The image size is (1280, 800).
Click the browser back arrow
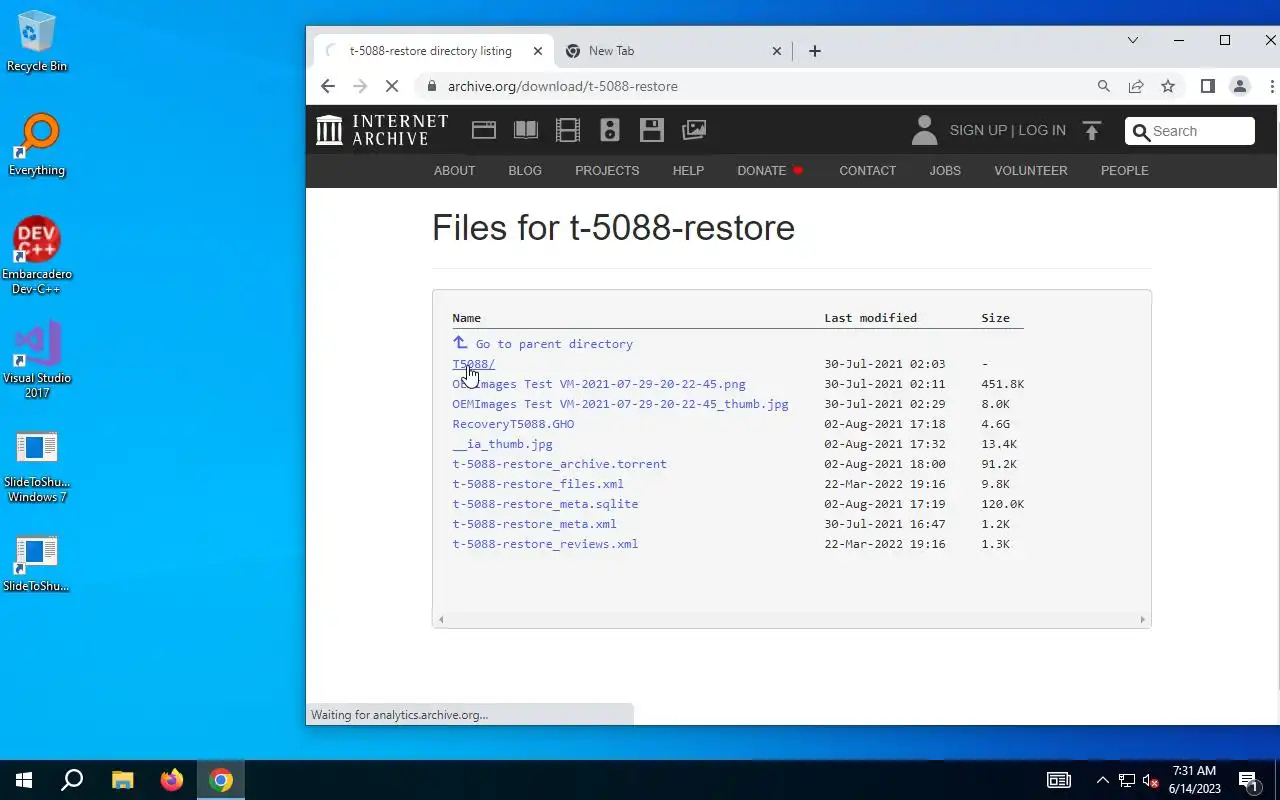[x=328, y=86]
